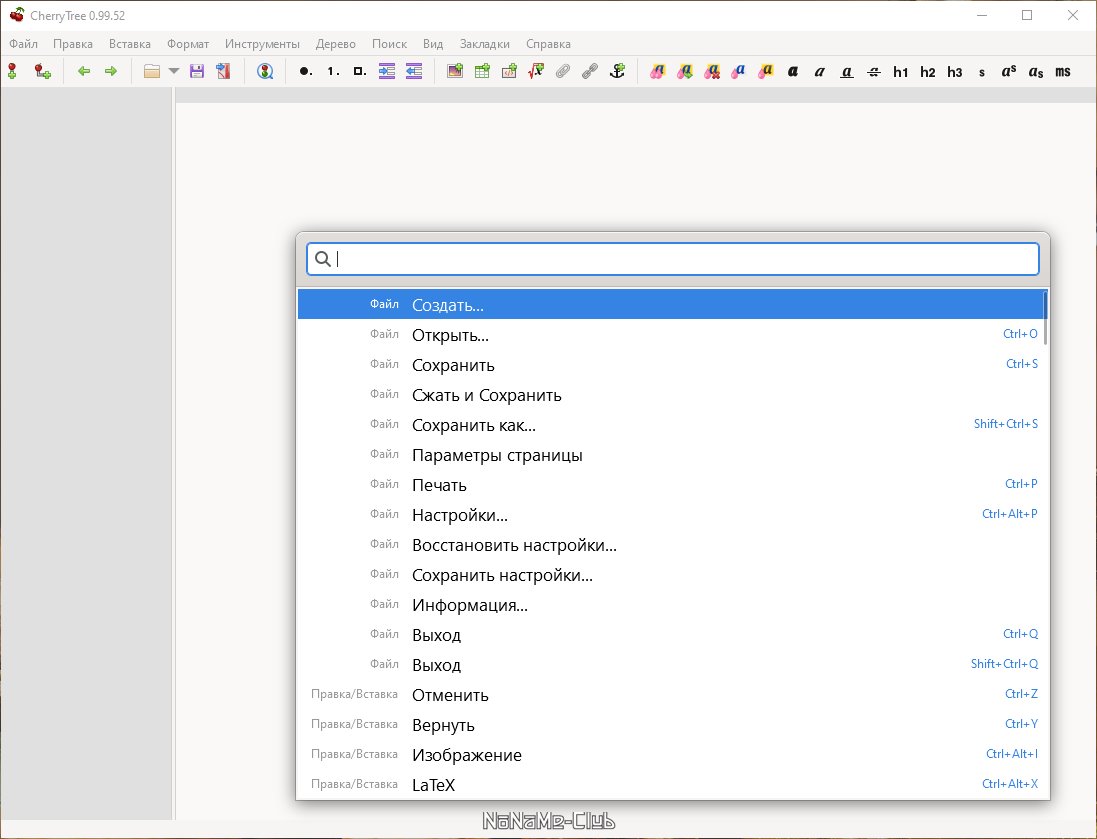Open the Закладки menu
1097x839 pixels.
(484, 44)
